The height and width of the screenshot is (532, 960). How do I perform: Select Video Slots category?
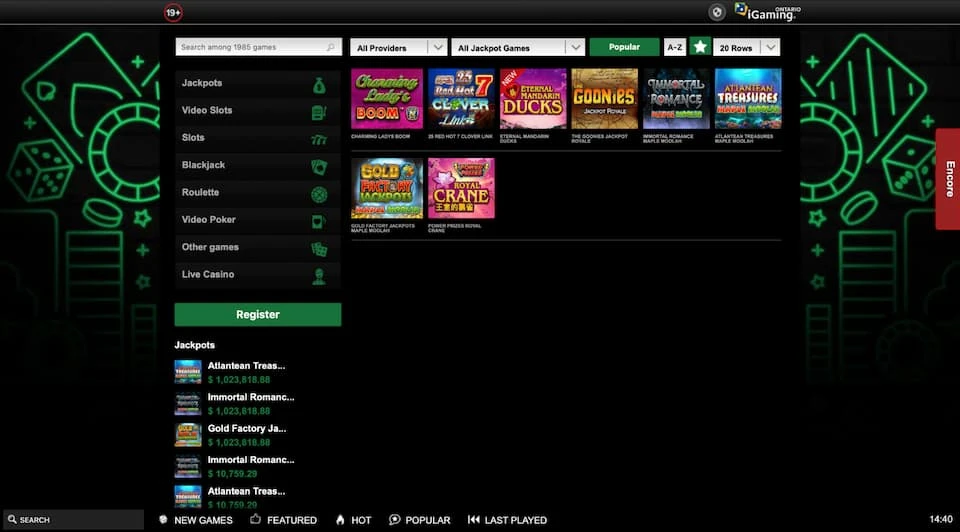click(258, 111)
